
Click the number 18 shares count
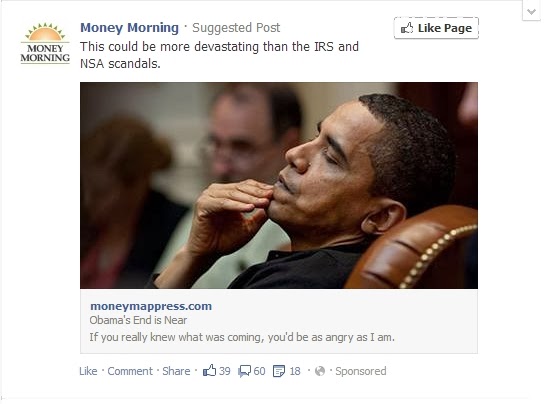[295, 371]
